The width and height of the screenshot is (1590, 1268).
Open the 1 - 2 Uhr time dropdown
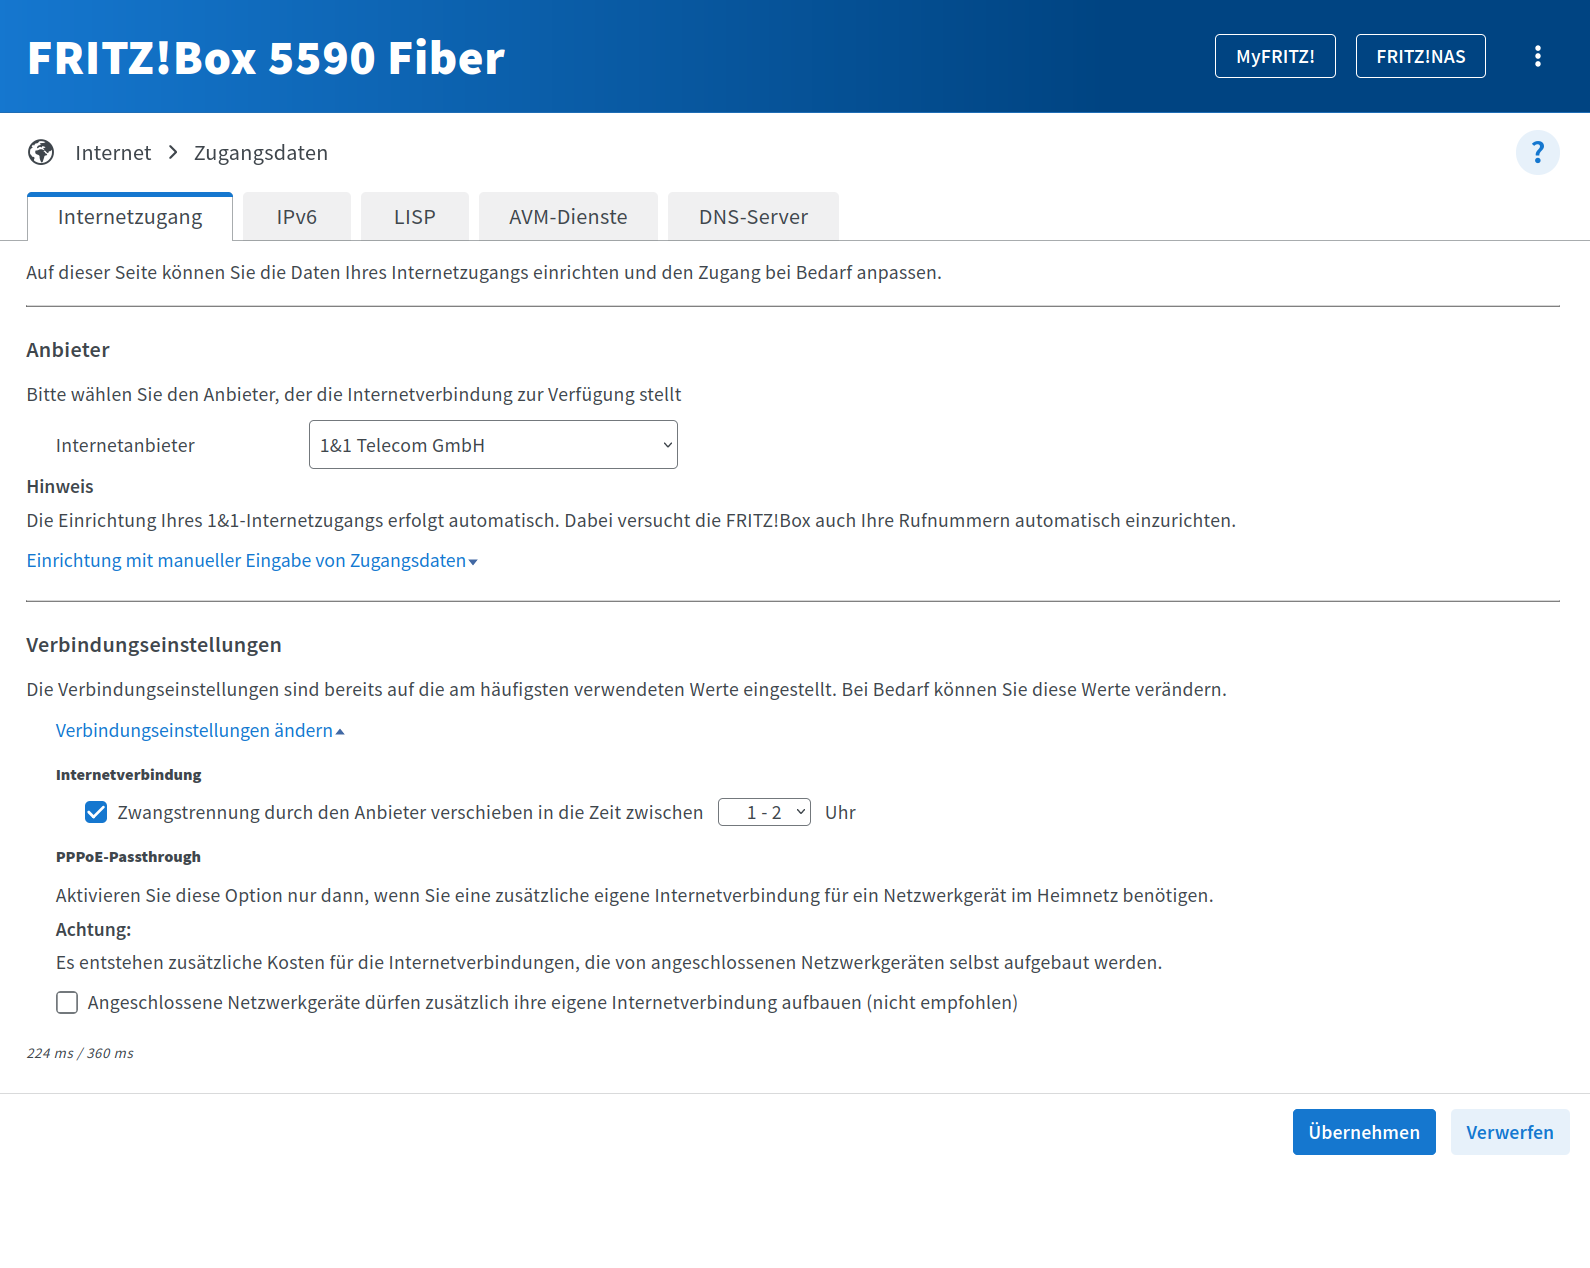[764, 812]
